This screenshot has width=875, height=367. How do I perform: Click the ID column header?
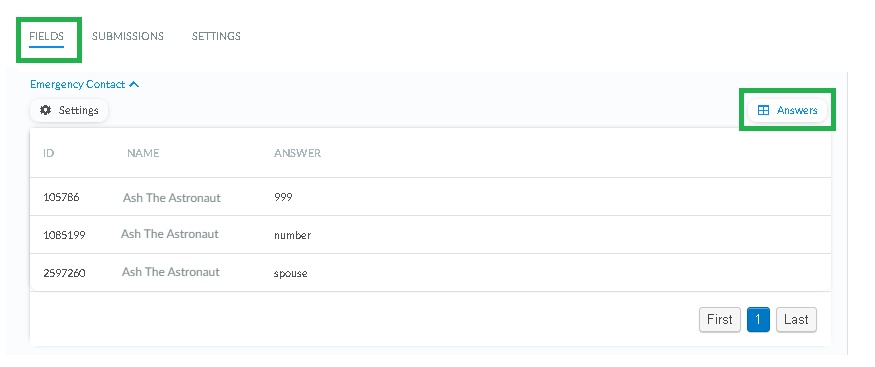(x=49, y=153)
